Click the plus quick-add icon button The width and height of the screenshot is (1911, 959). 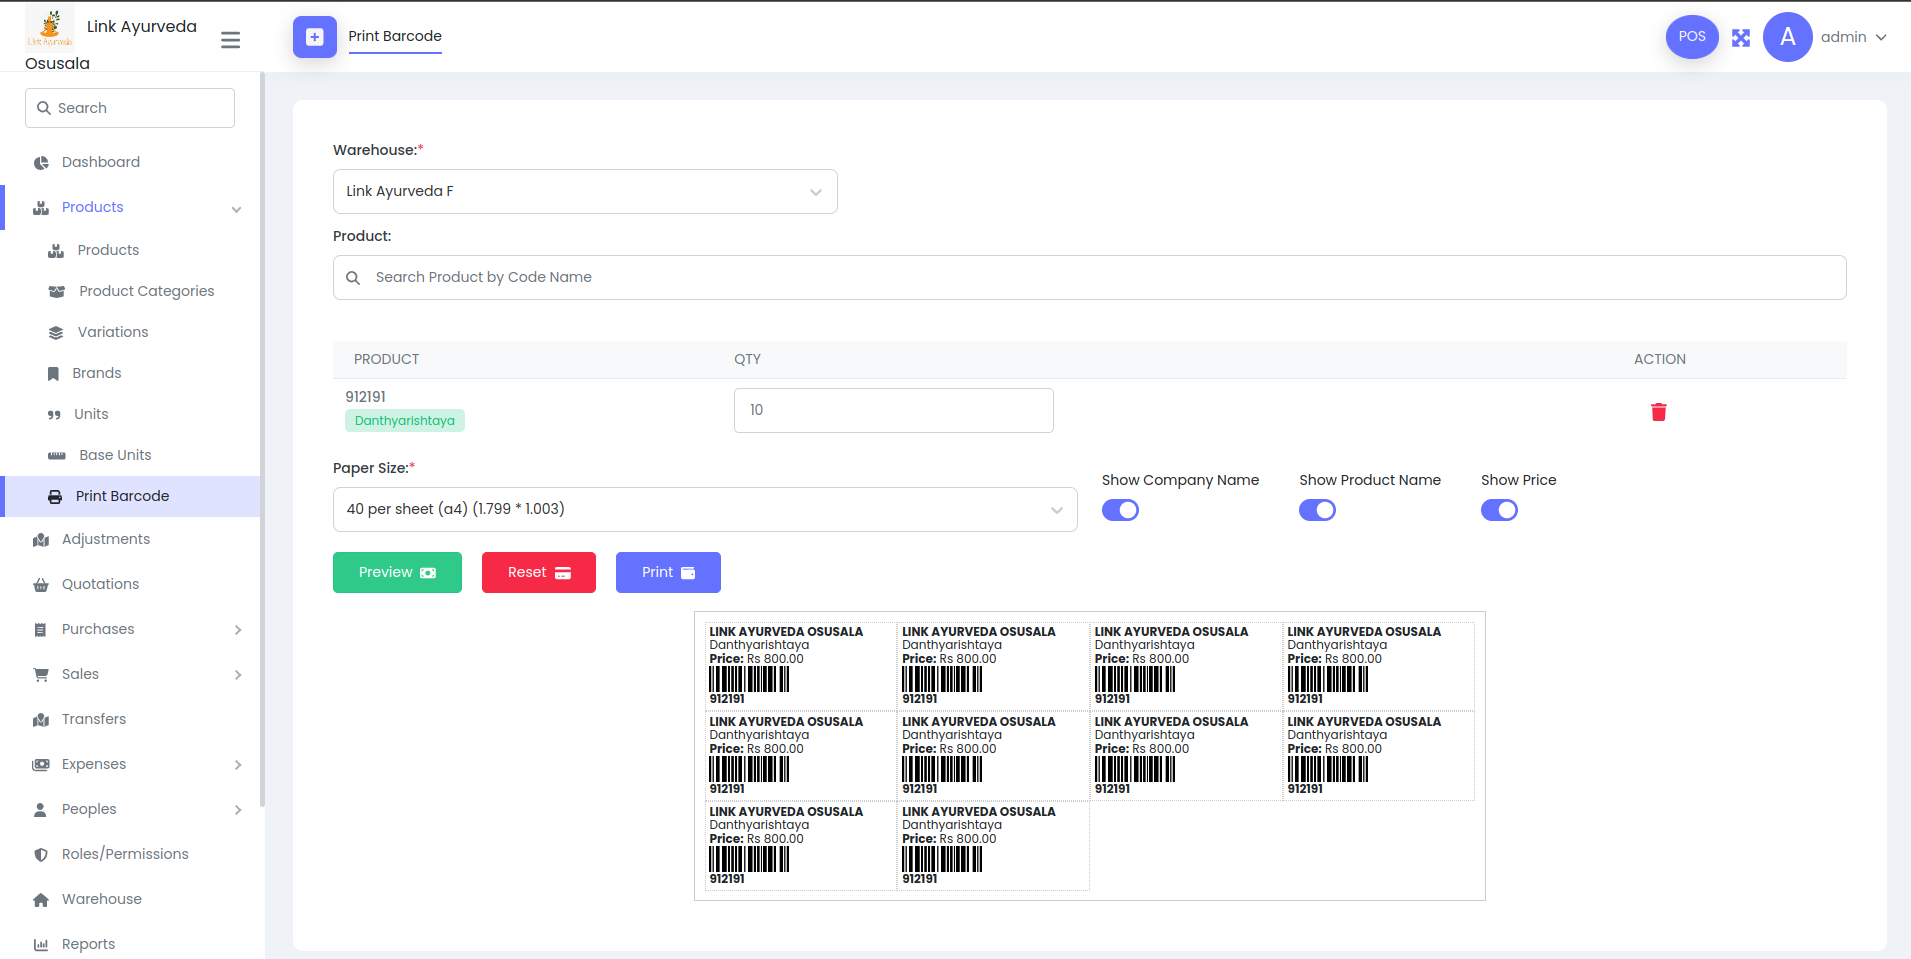315,37
